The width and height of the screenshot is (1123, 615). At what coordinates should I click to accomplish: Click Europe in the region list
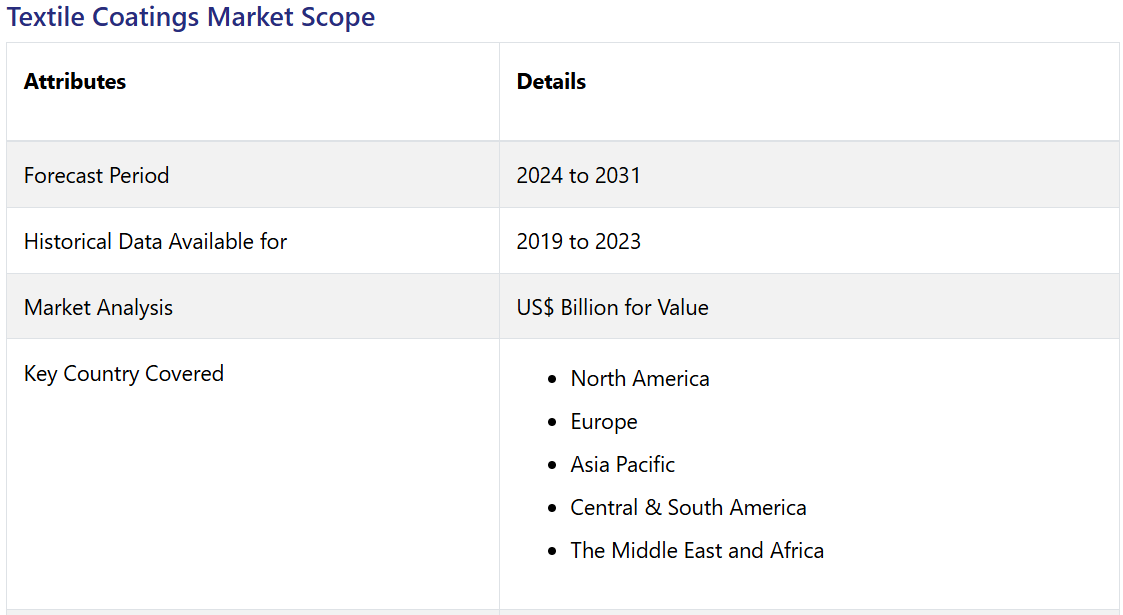604,422
